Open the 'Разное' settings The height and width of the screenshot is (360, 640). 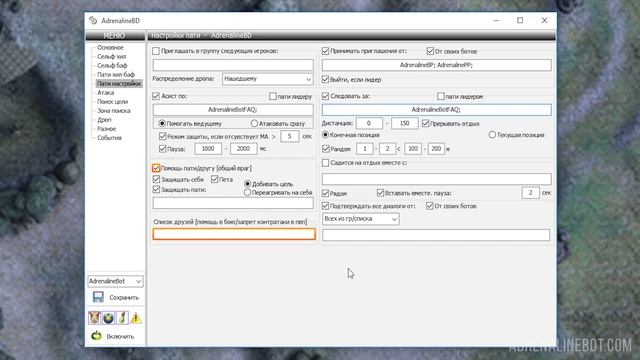(x=107, y=129)
